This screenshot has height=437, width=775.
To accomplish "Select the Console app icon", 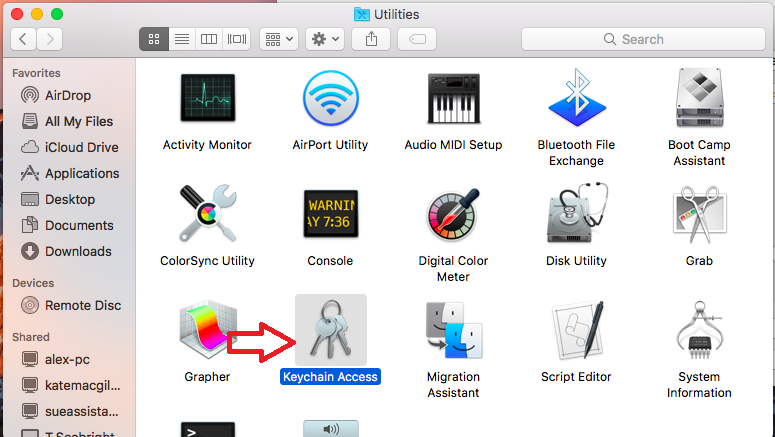I will [x=331, y=213].
